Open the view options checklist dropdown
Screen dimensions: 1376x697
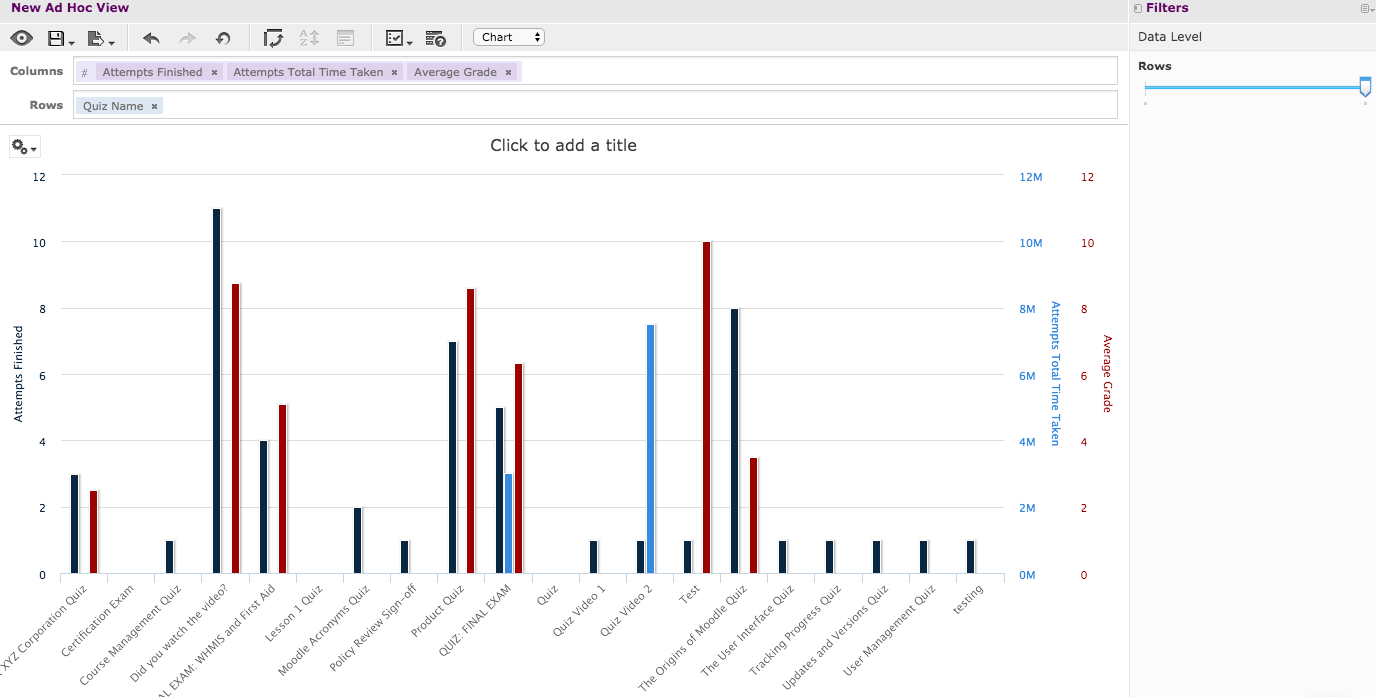click(399, 39)
